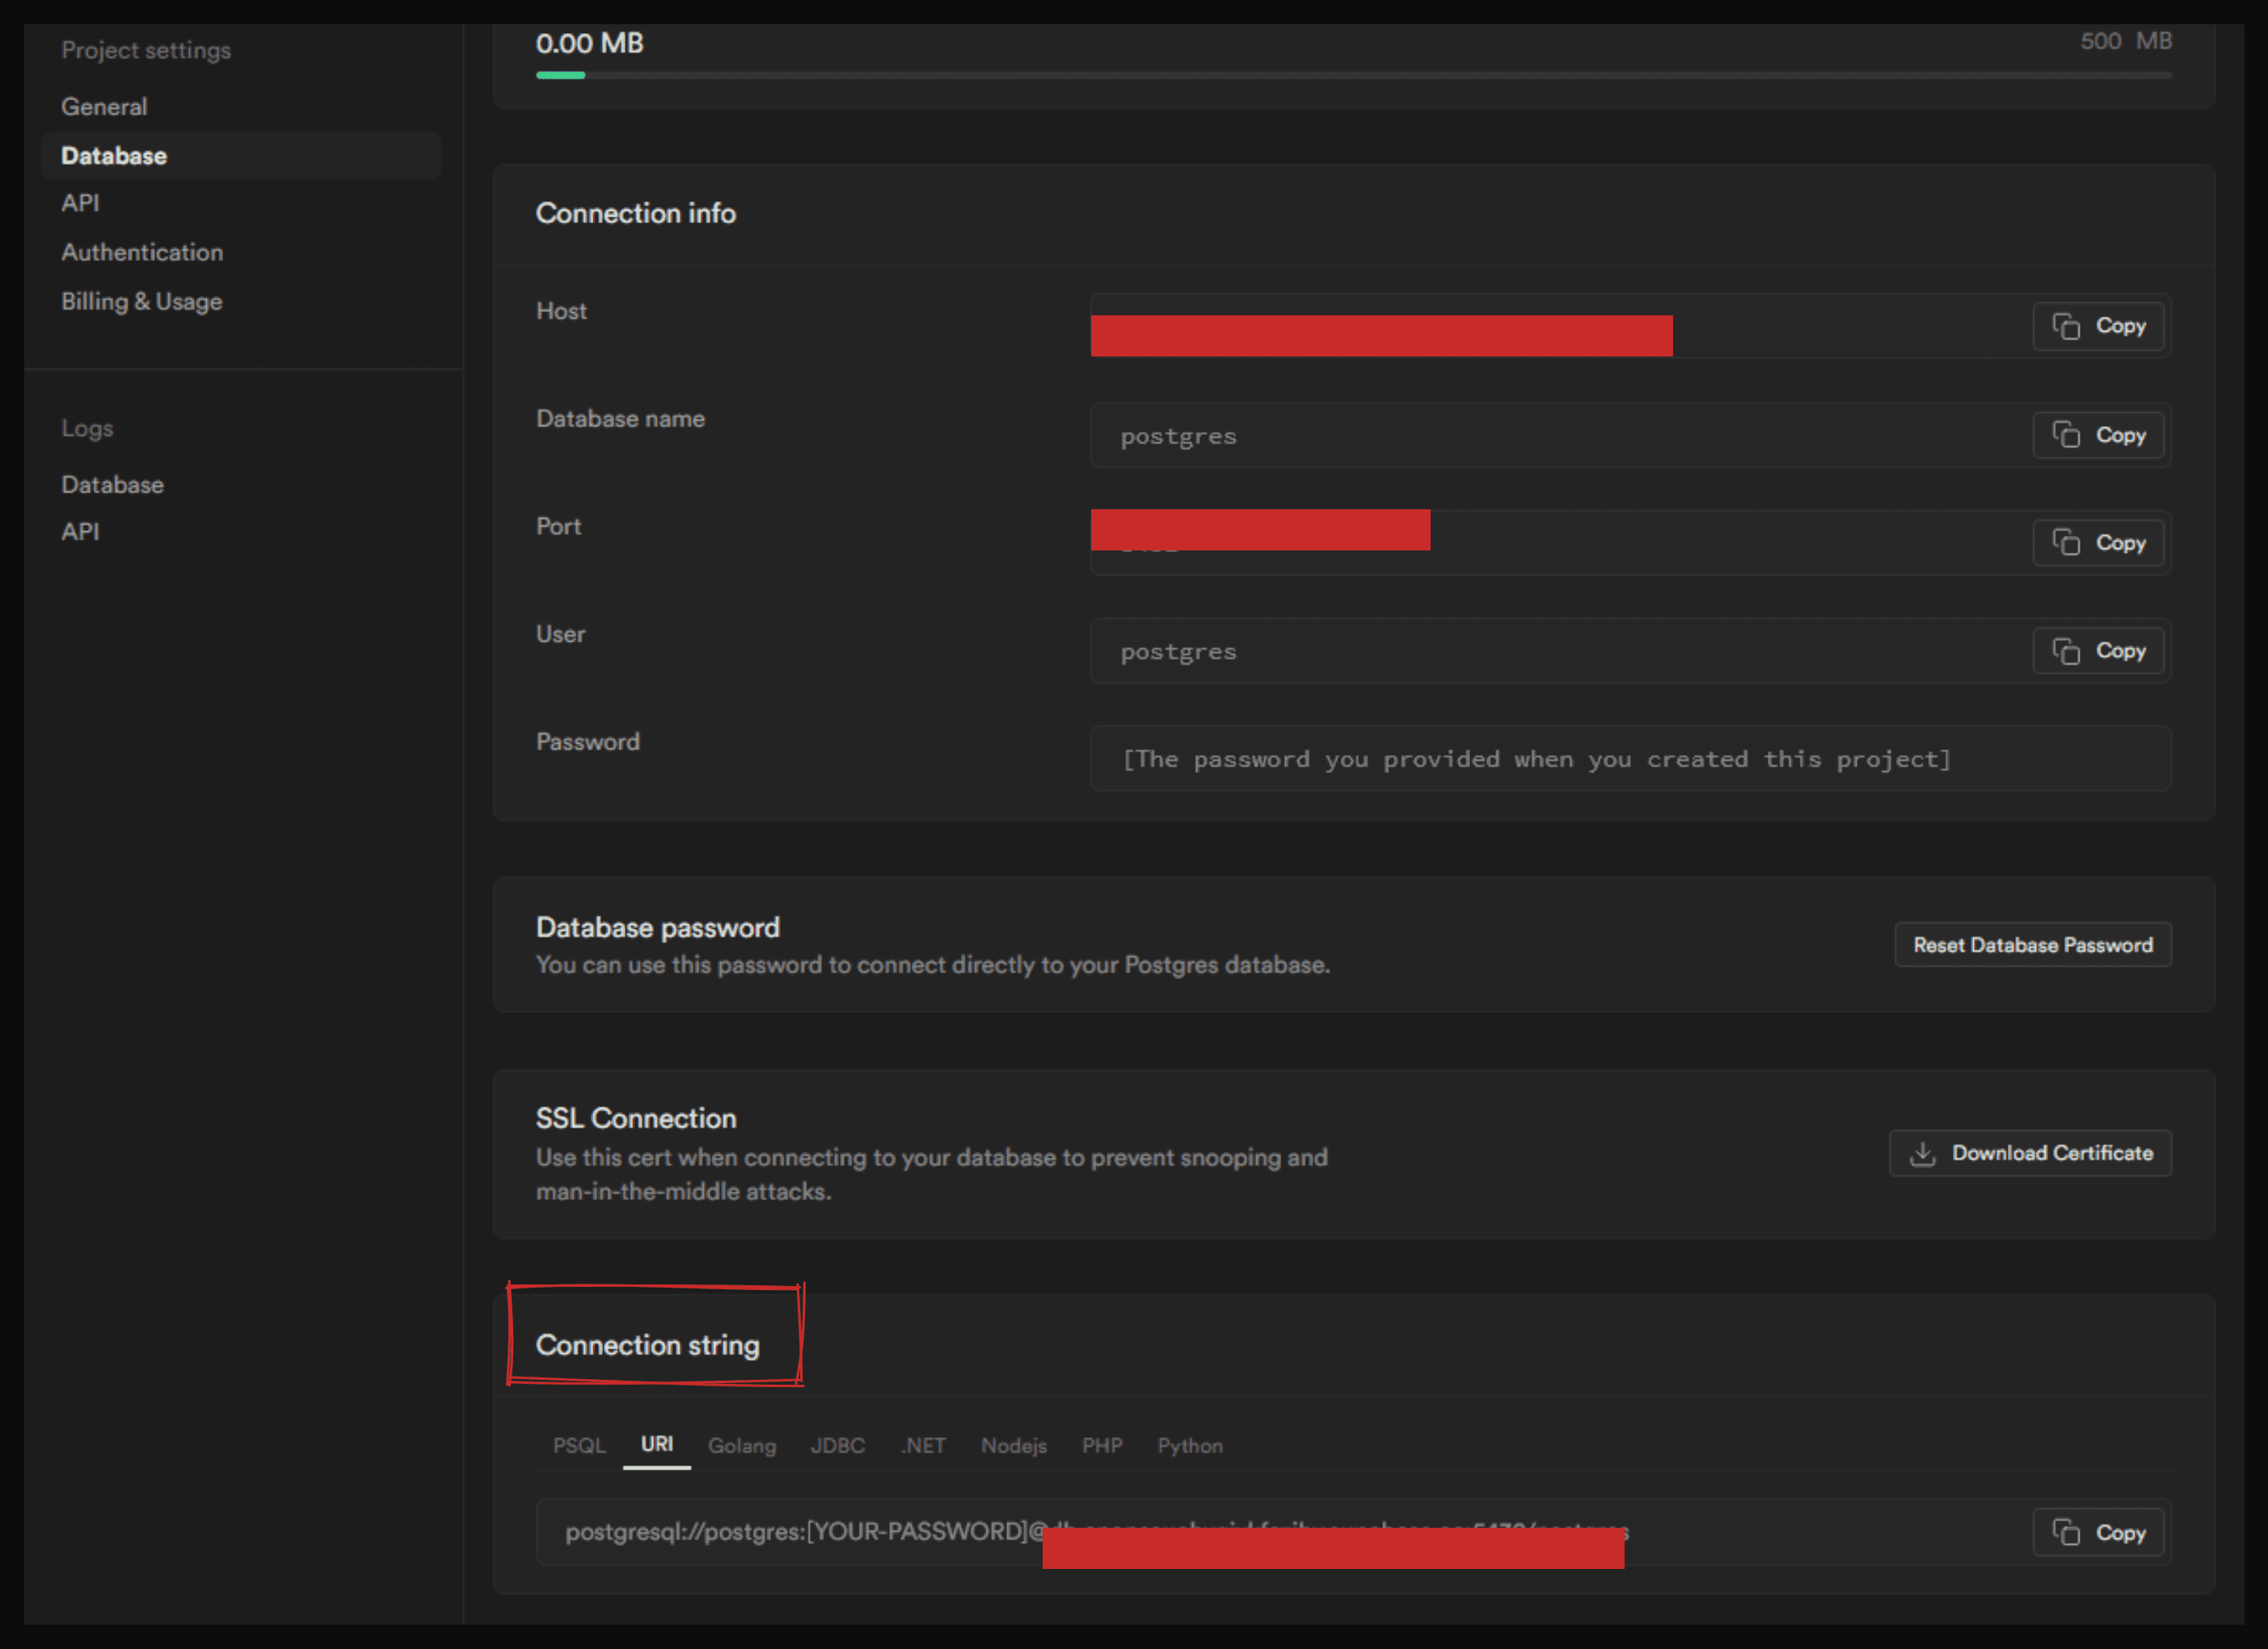Copy the Database name value
The image size is (2268, 1649).
(x=2098, y=435)
